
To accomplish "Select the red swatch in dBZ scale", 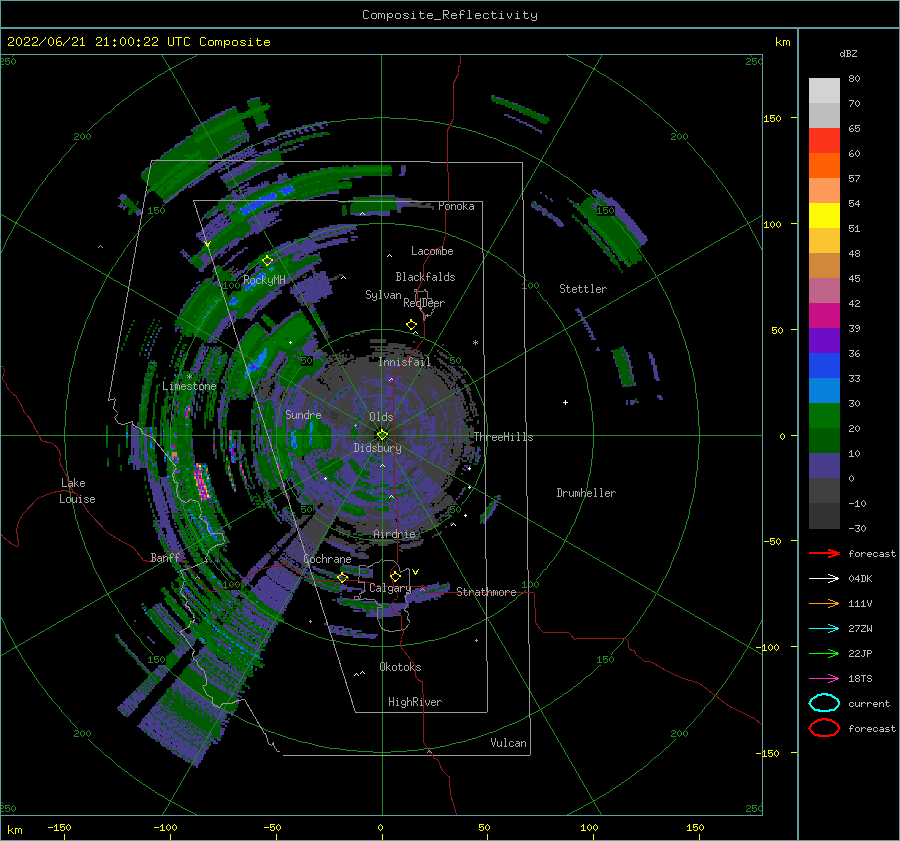I will coord(824,141).
